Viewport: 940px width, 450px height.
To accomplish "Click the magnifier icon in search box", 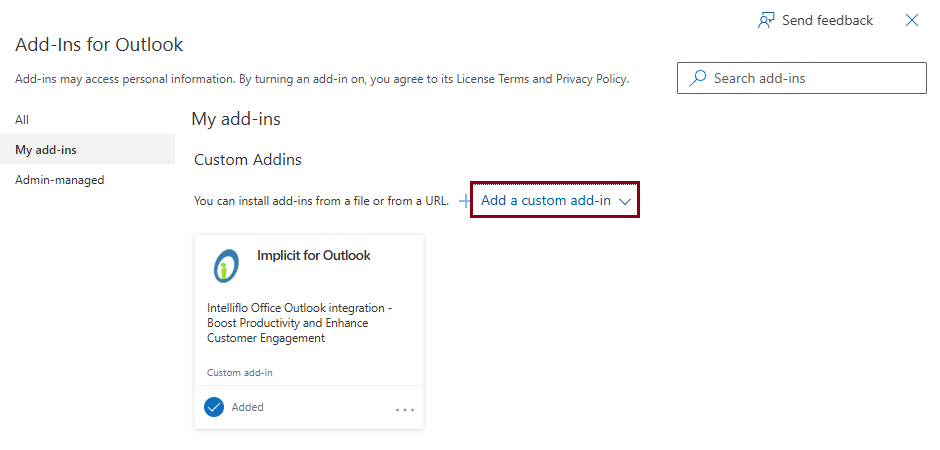I will pos(698,78).
